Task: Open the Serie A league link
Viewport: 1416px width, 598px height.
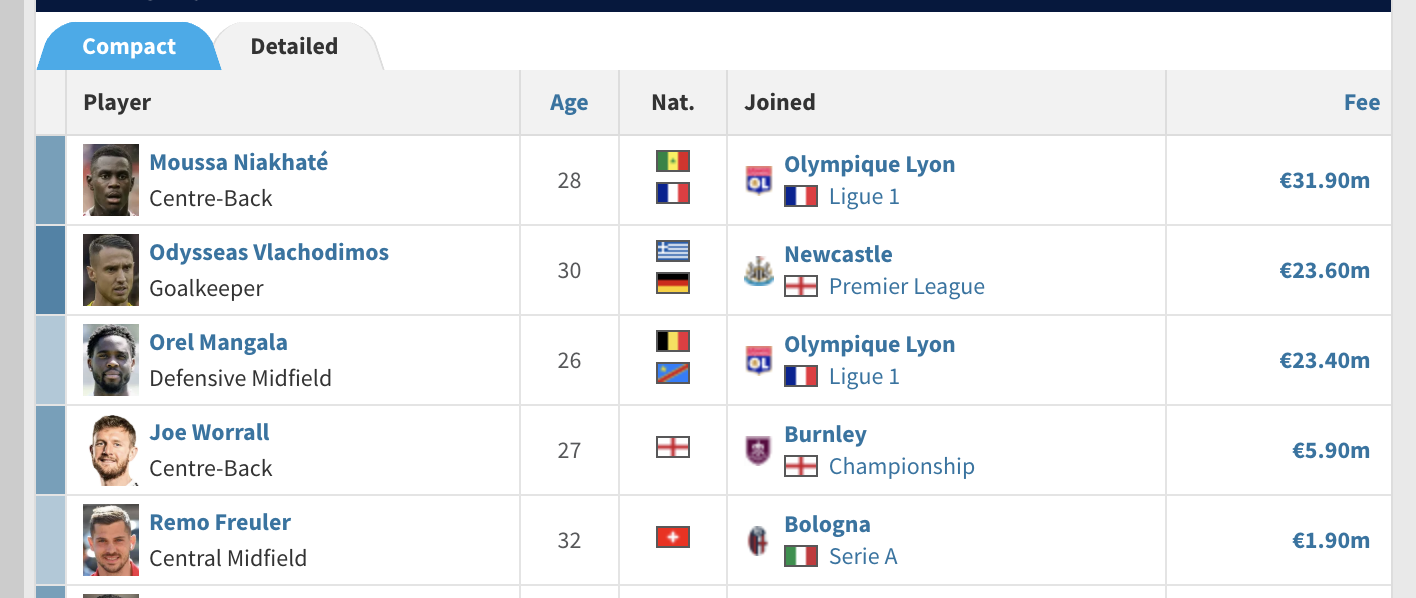Action: coord(863,557)
